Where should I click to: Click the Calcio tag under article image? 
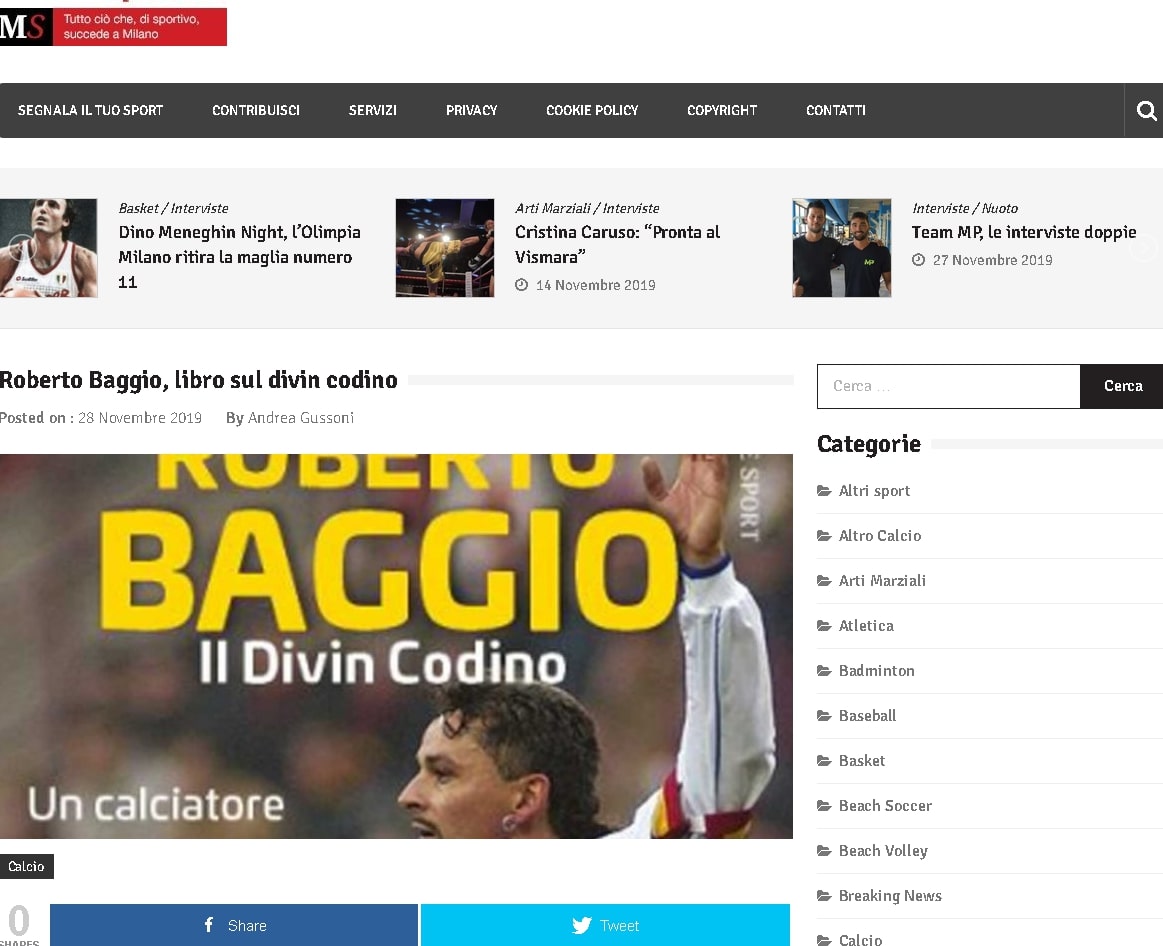pos(26,866)
